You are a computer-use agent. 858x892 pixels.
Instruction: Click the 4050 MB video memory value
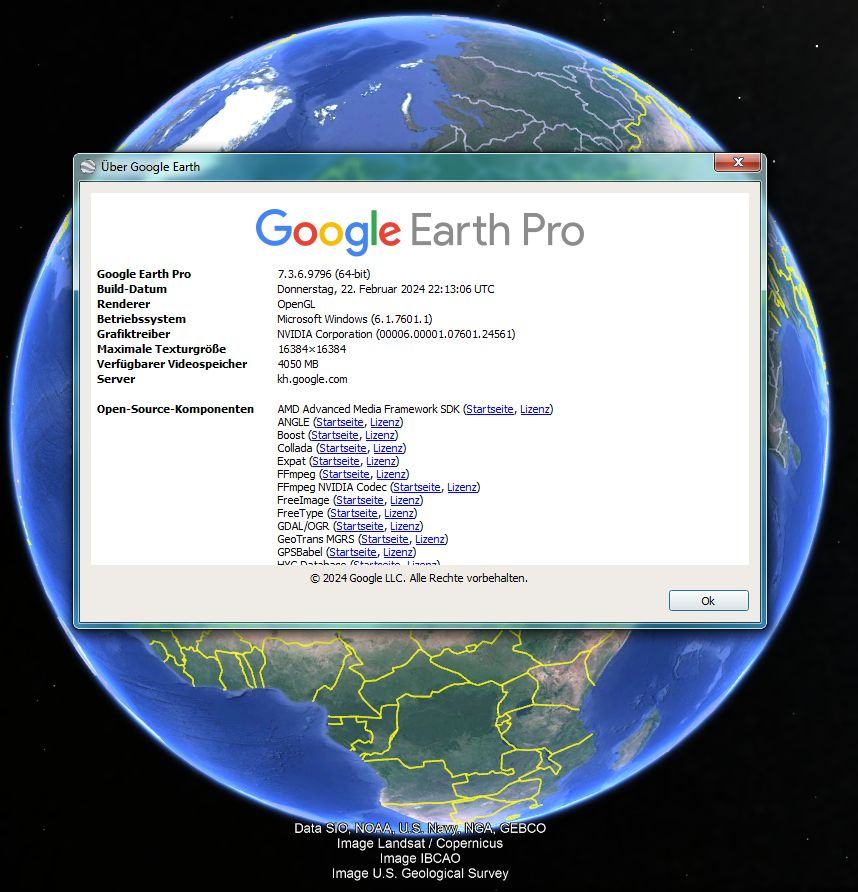click(298, 364)
